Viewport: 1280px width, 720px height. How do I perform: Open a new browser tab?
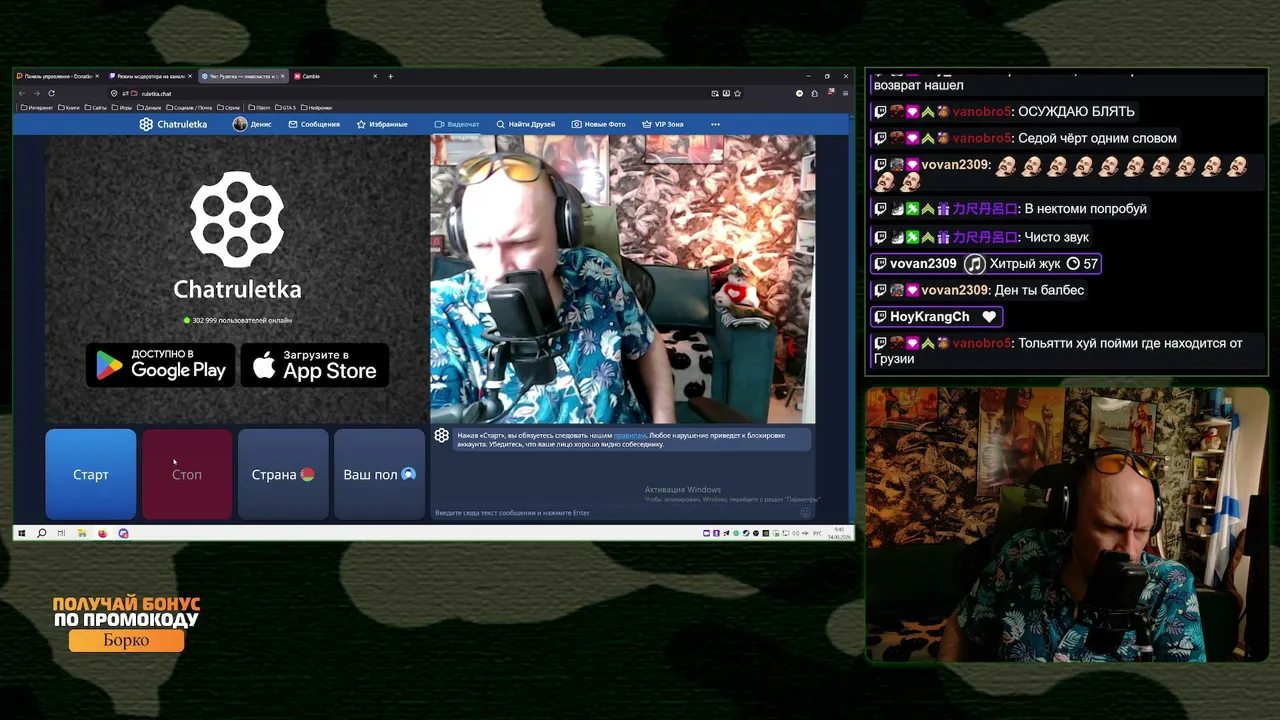(x=391, y=76)
